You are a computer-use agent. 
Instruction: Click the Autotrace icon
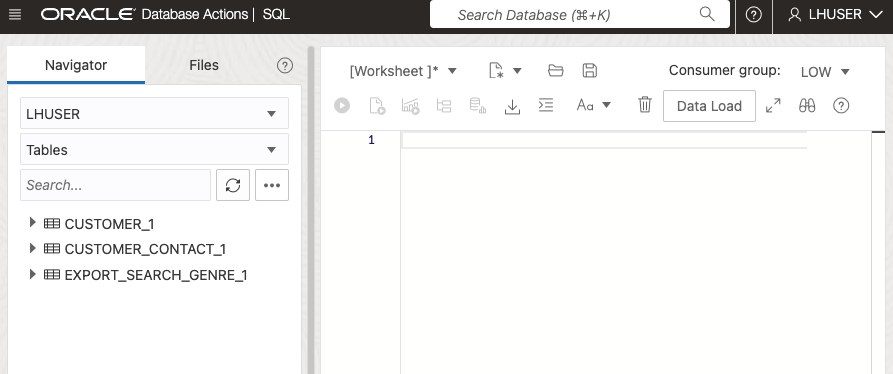click(x=444, y=106)
